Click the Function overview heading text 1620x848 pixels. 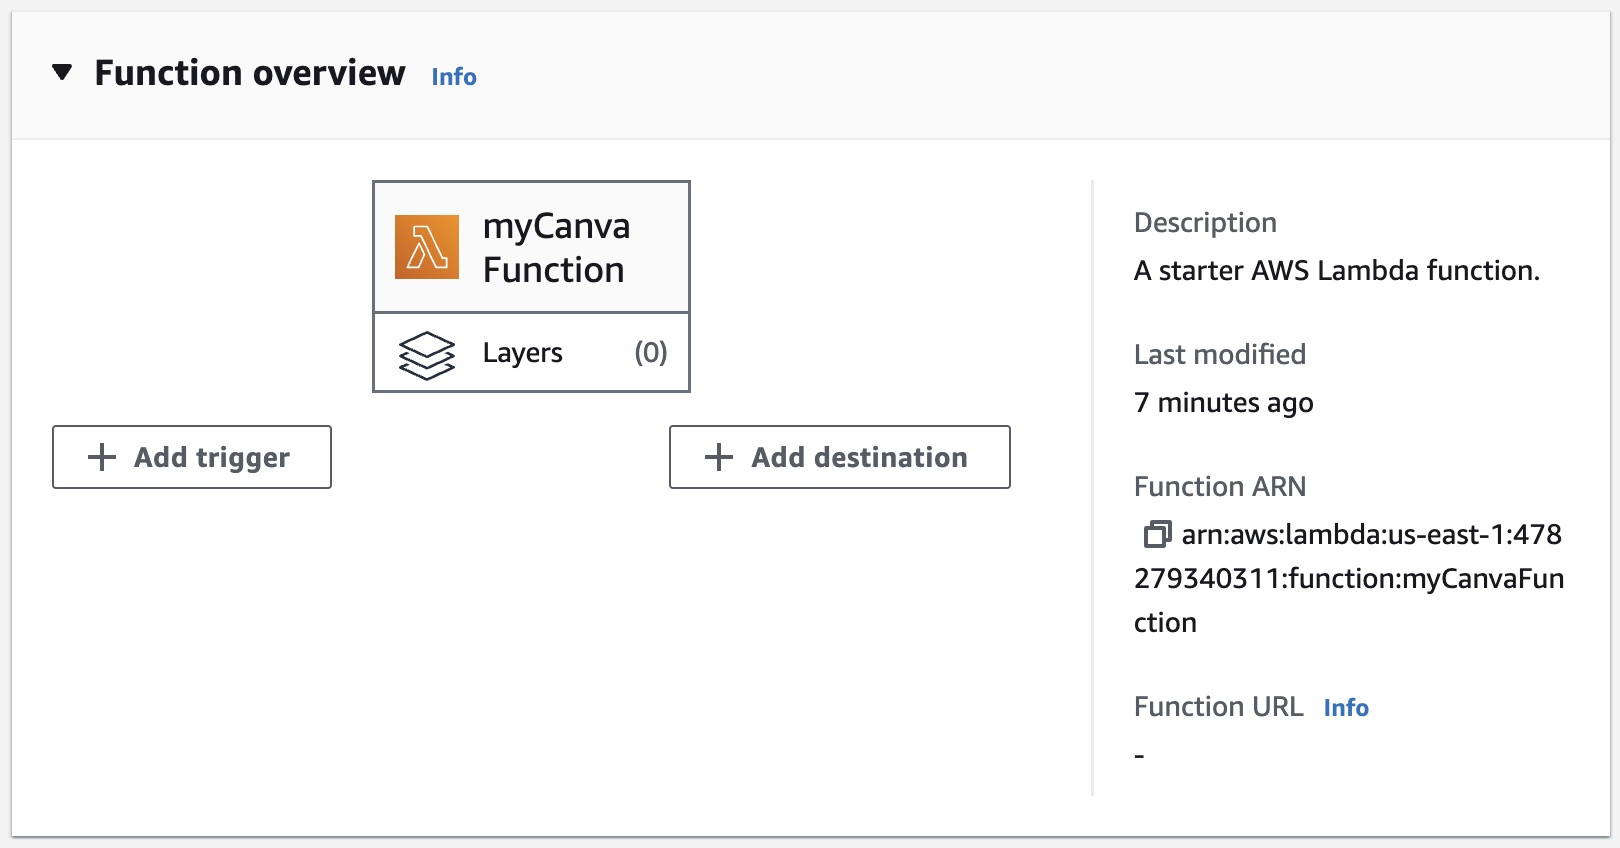pyautogui.click(x=250, y=73)
